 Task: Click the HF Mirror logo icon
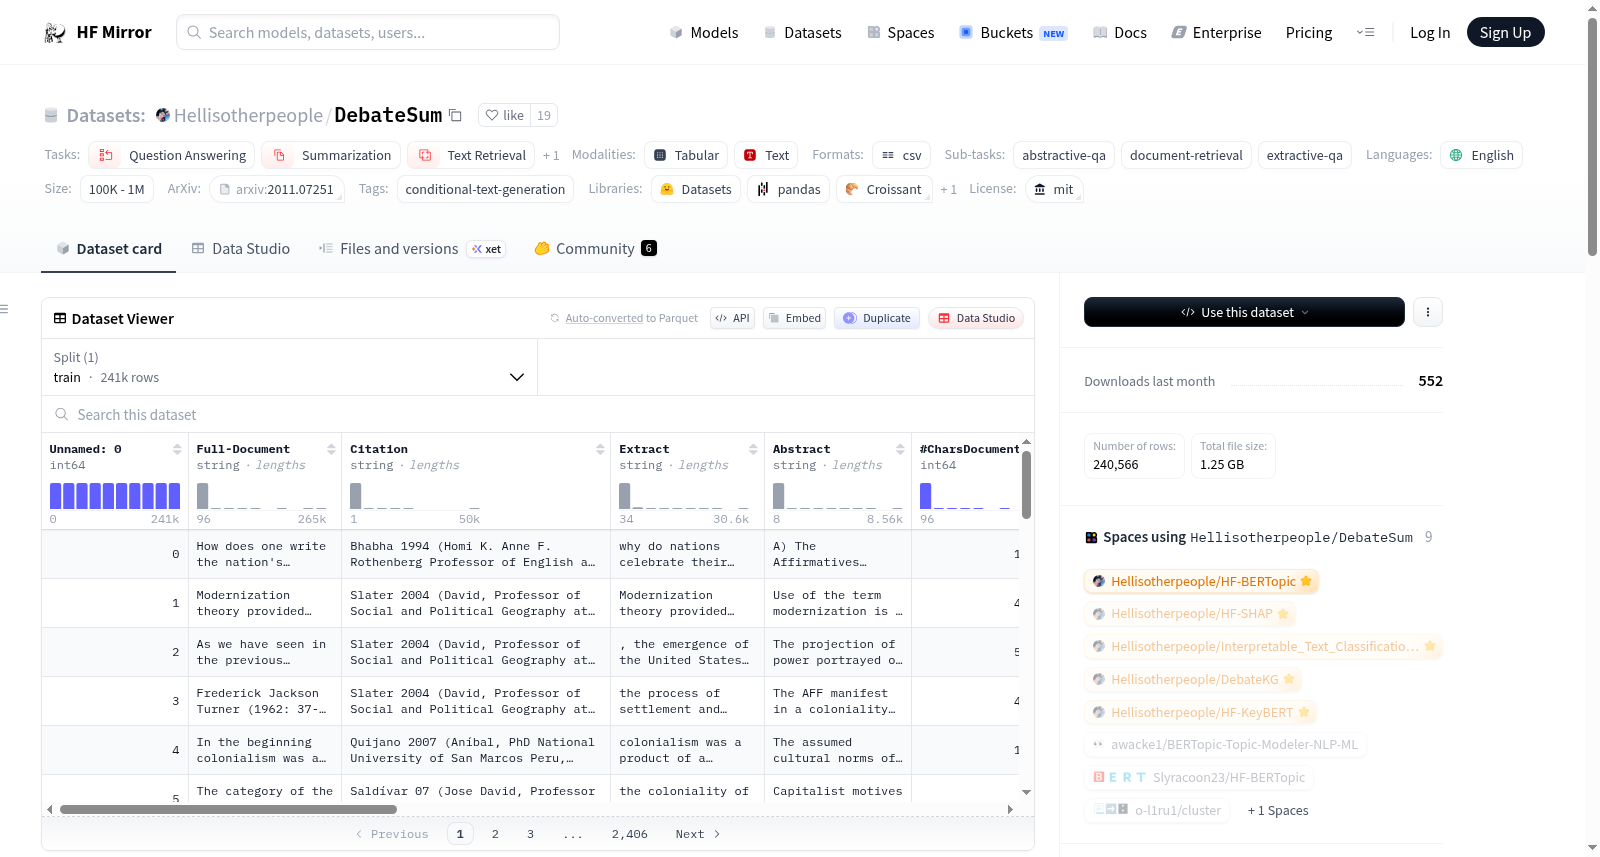point(55,33)
